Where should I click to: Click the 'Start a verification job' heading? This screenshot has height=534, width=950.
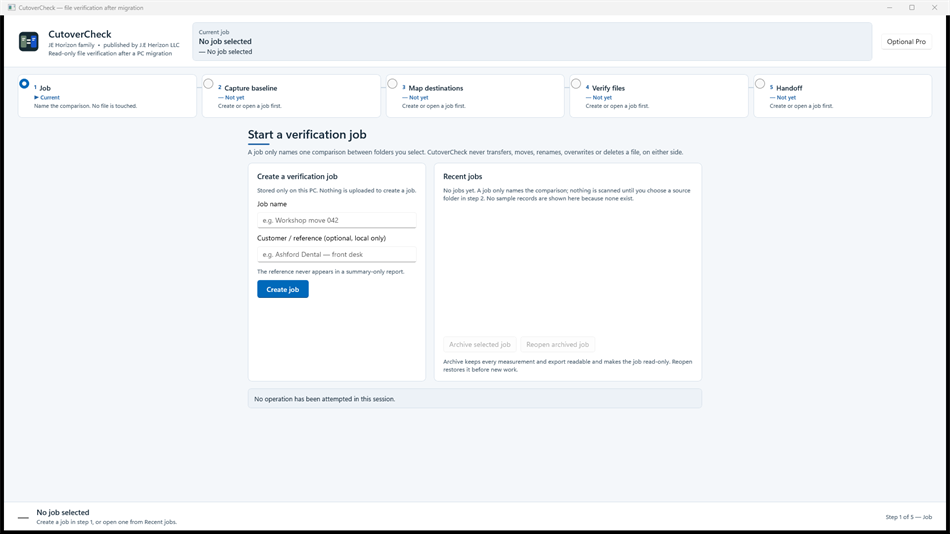click(x=307, y=135)
